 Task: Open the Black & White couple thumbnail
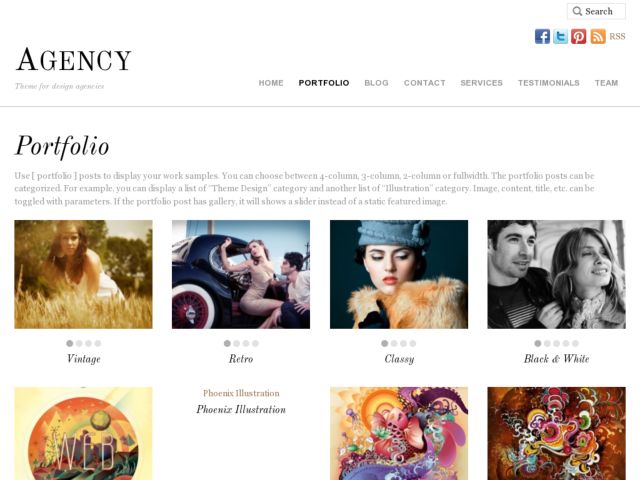coord(556,274)
